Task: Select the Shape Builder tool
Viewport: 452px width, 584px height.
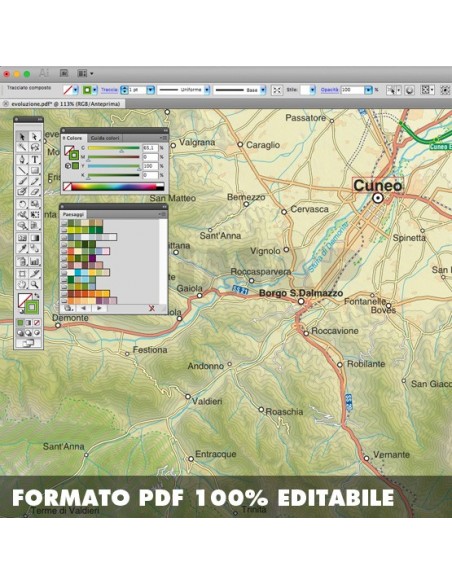Action: click(x=22, y=226)
